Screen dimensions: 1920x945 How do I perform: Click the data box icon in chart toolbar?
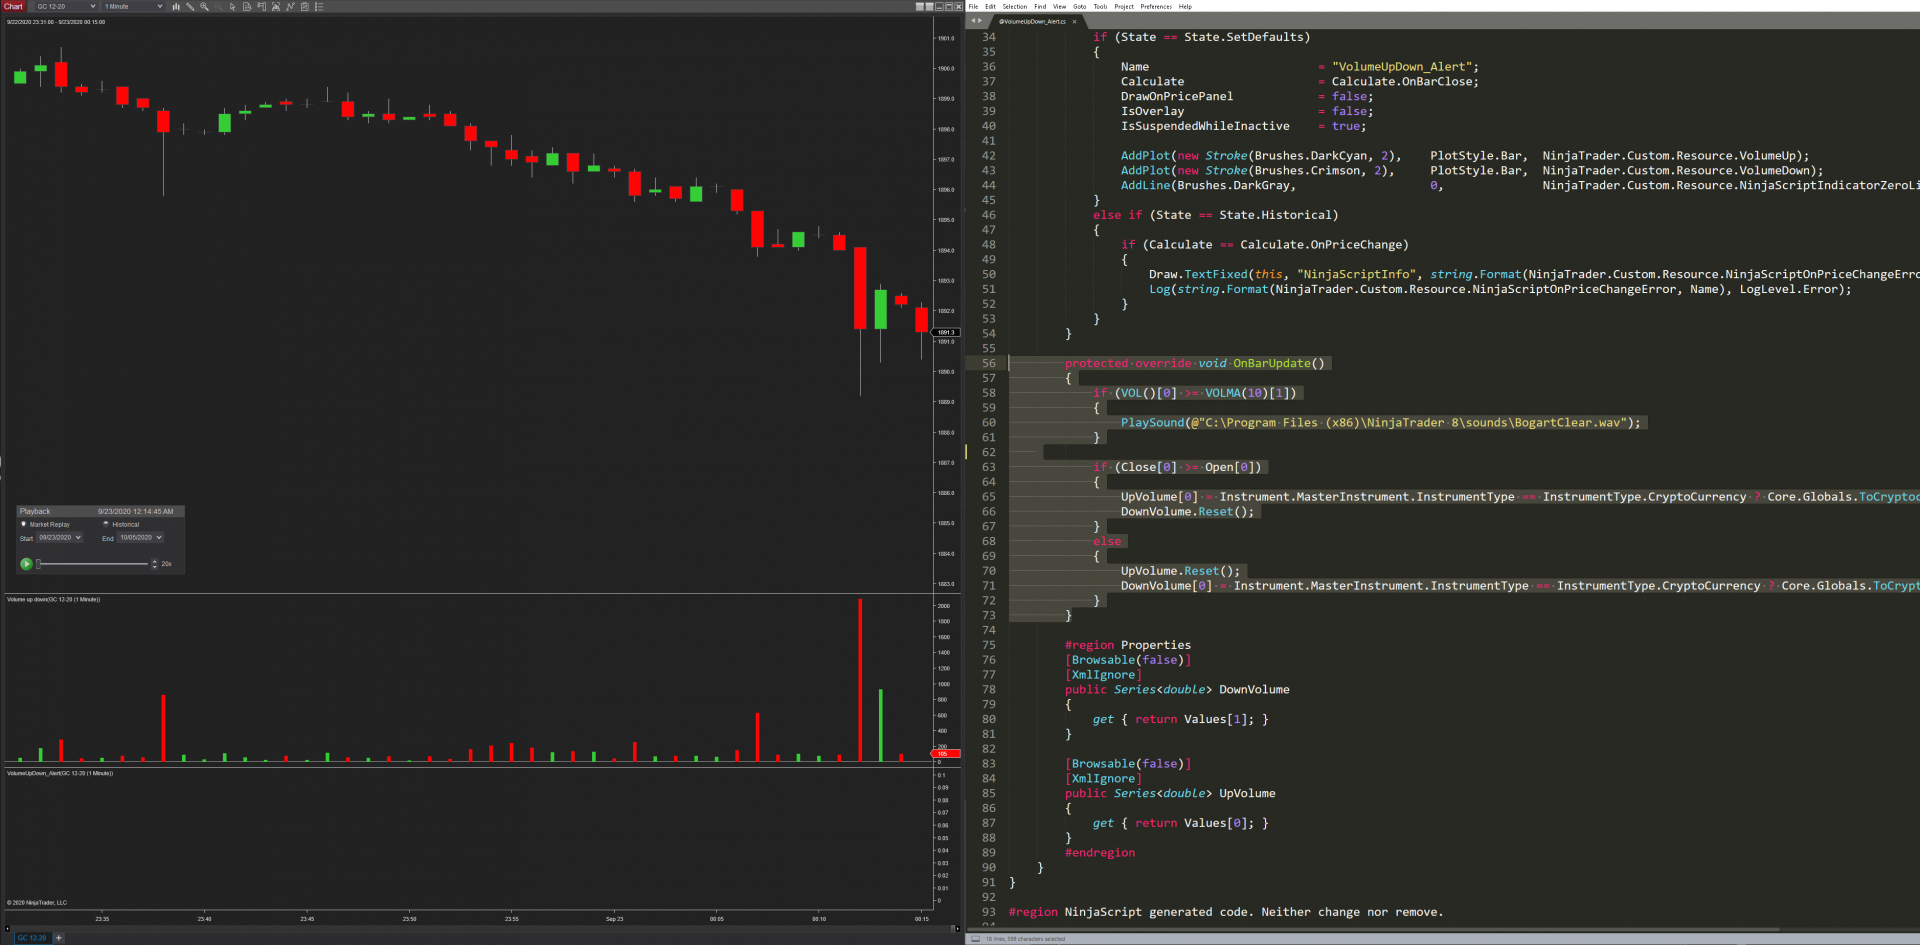click(276, 7)
